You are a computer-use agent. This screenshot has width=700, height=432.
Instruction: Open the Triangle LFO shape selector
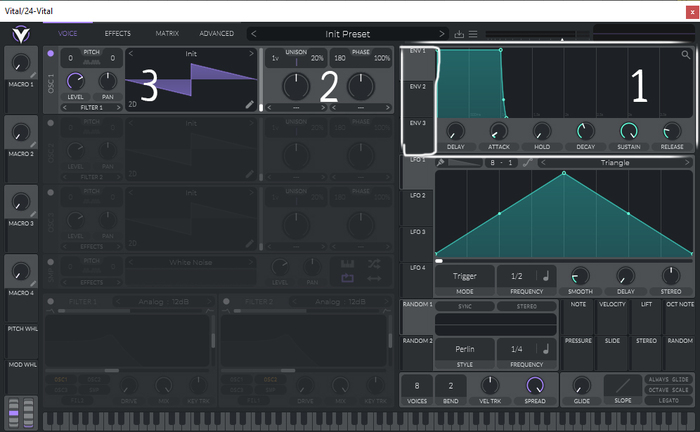point(614,162)
